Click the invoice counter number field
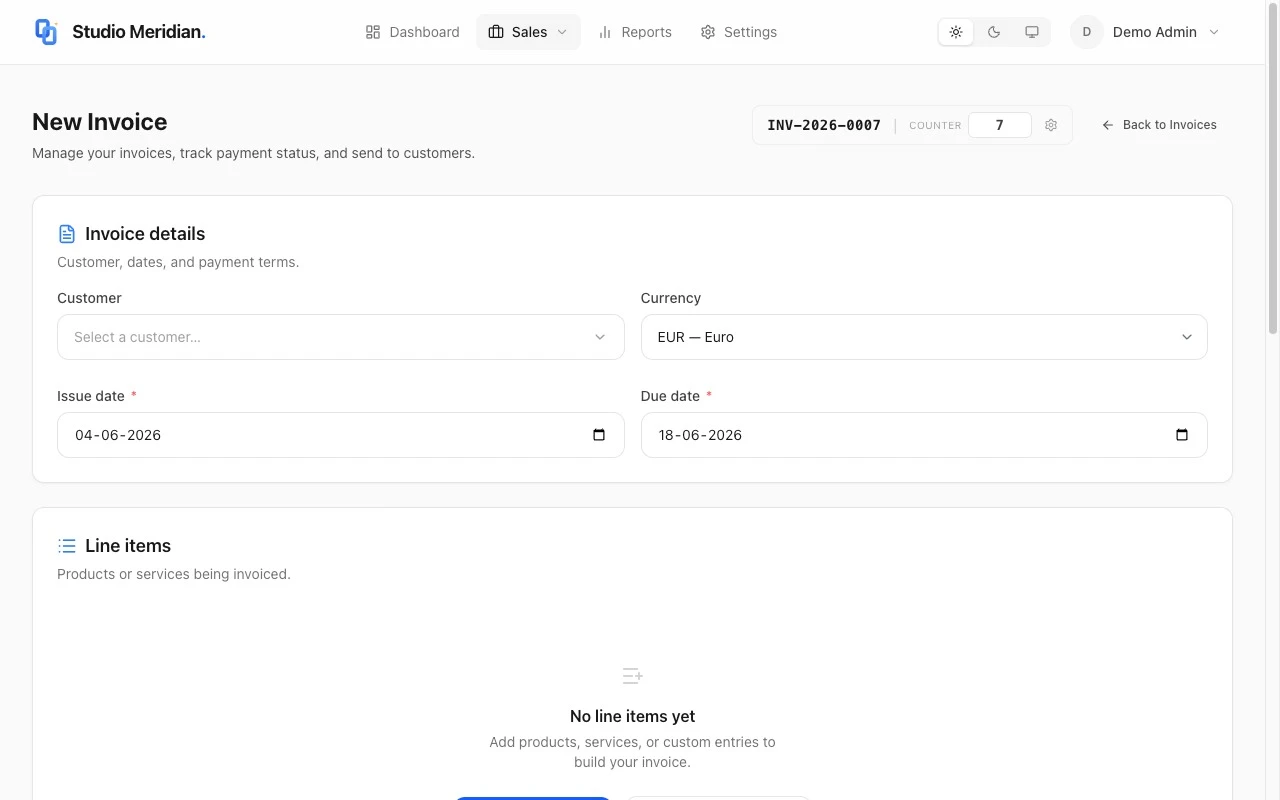 1000,125
